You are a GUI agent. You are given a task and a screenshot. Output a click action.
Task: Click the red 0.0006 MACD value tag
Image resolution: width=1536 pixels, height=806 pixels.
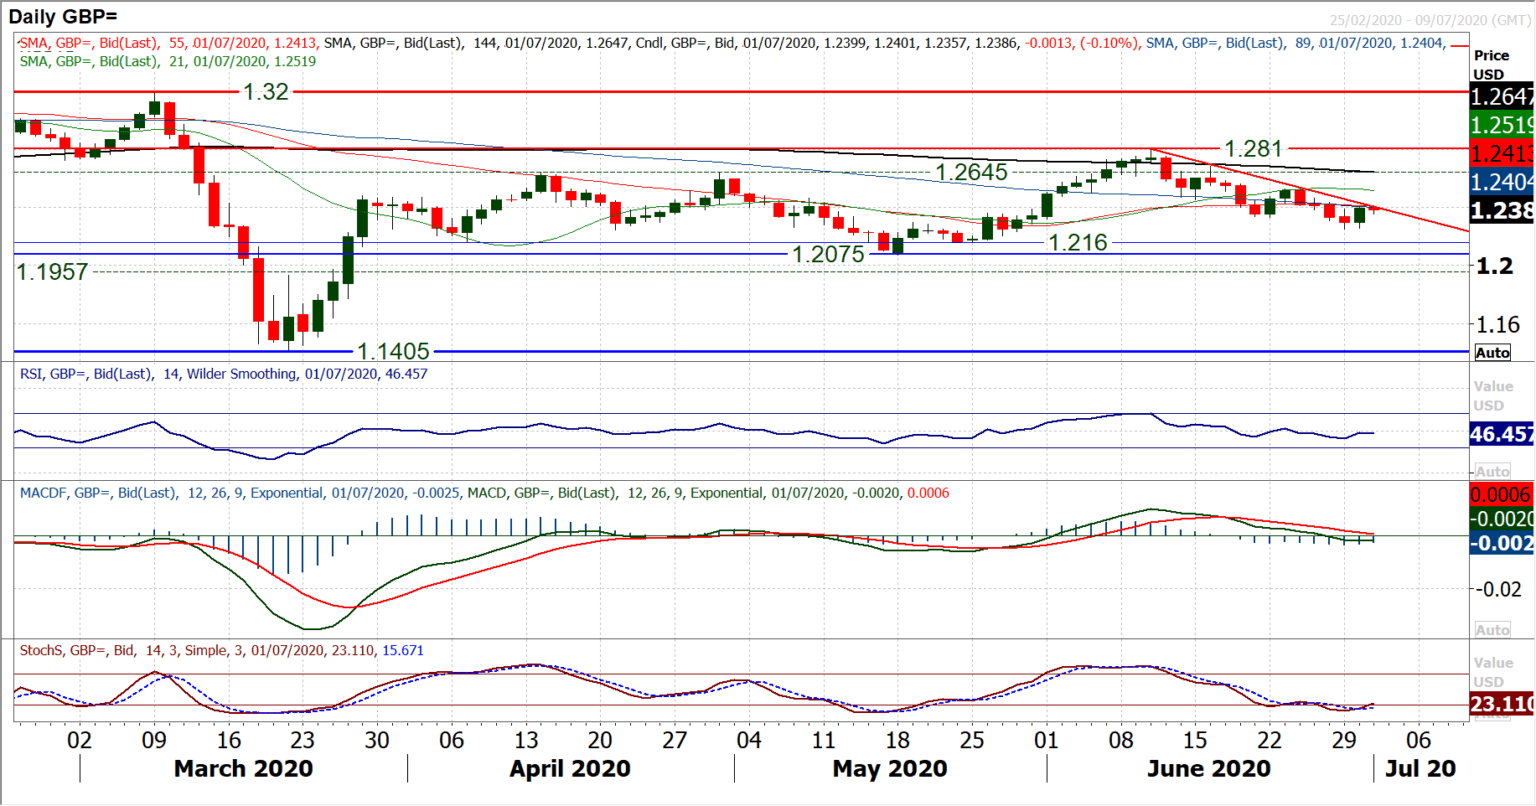[x=1499, y=494]
